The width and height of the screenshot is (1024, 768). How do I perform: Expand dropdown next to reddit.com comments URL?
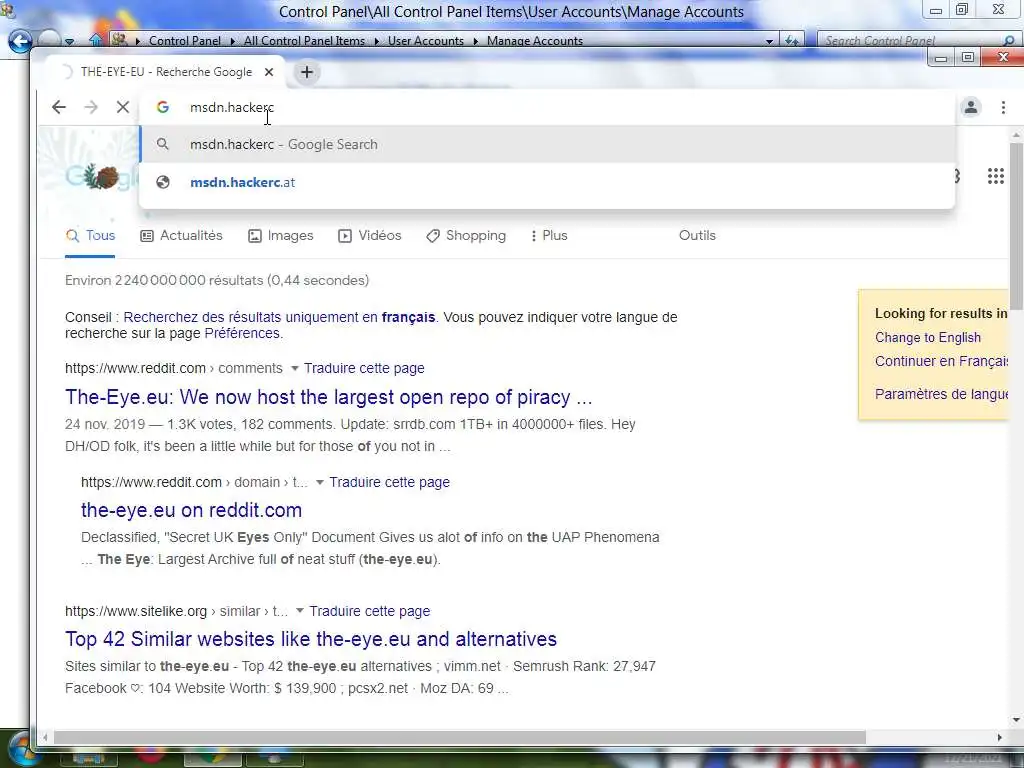click(295, 369)
